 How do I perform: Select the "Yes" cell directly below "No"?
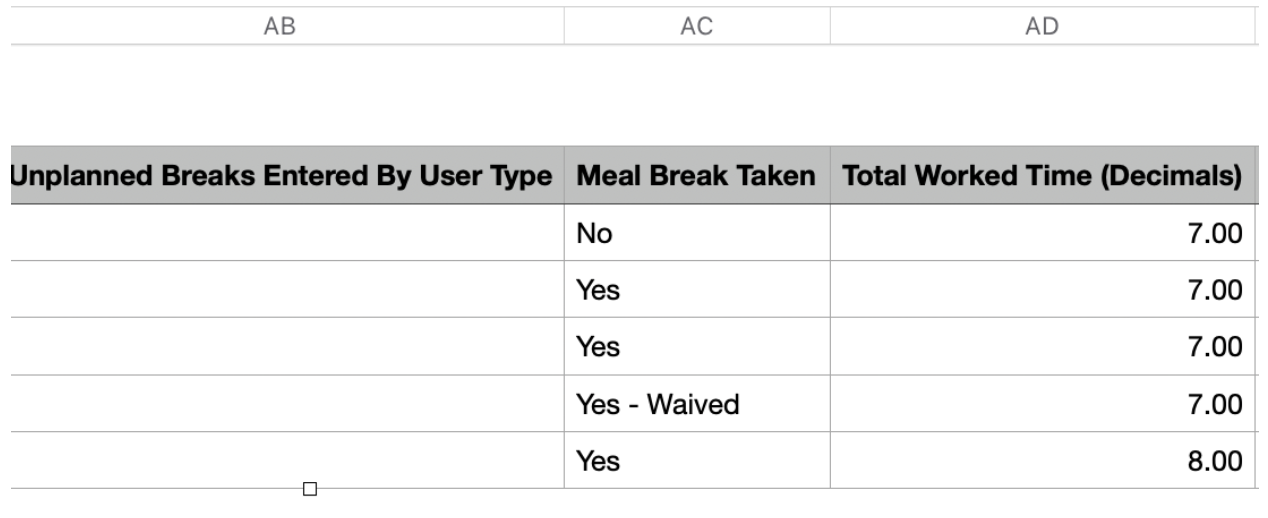[696, 290]
